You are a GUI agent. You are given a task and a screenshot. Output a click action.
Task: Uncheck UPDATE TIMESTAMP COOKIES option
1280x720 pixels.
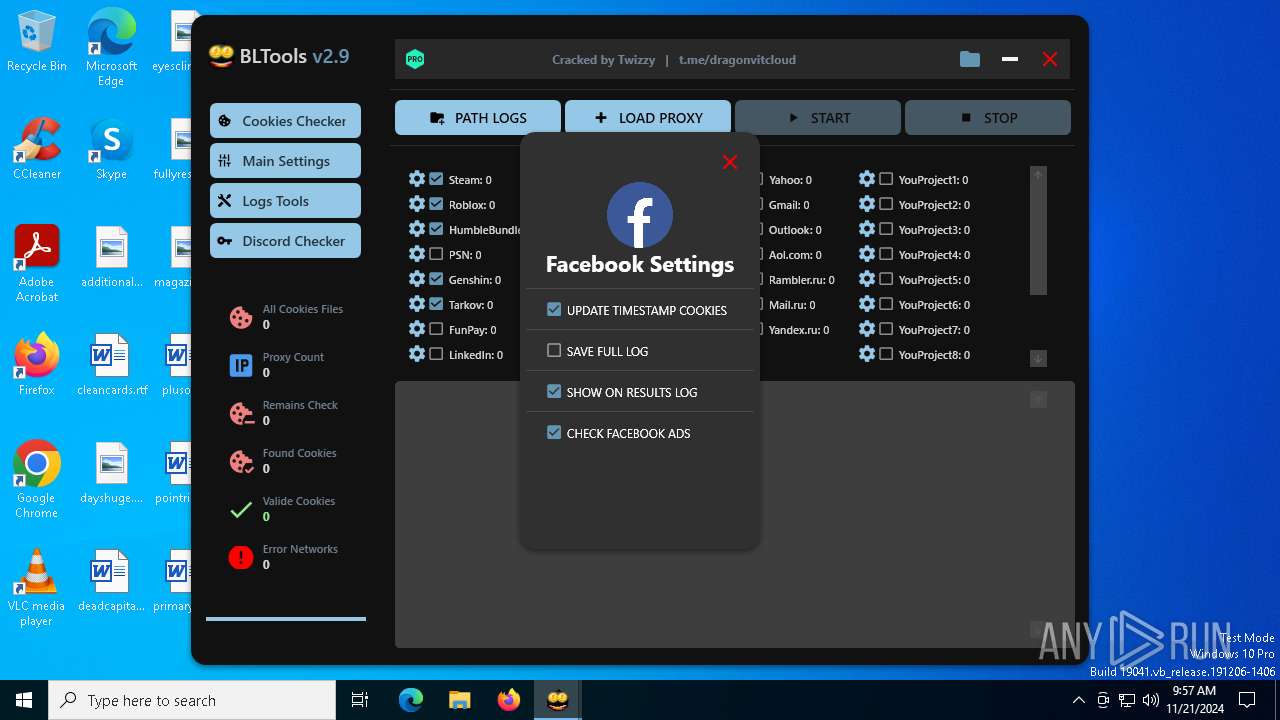tap(554, 310)
